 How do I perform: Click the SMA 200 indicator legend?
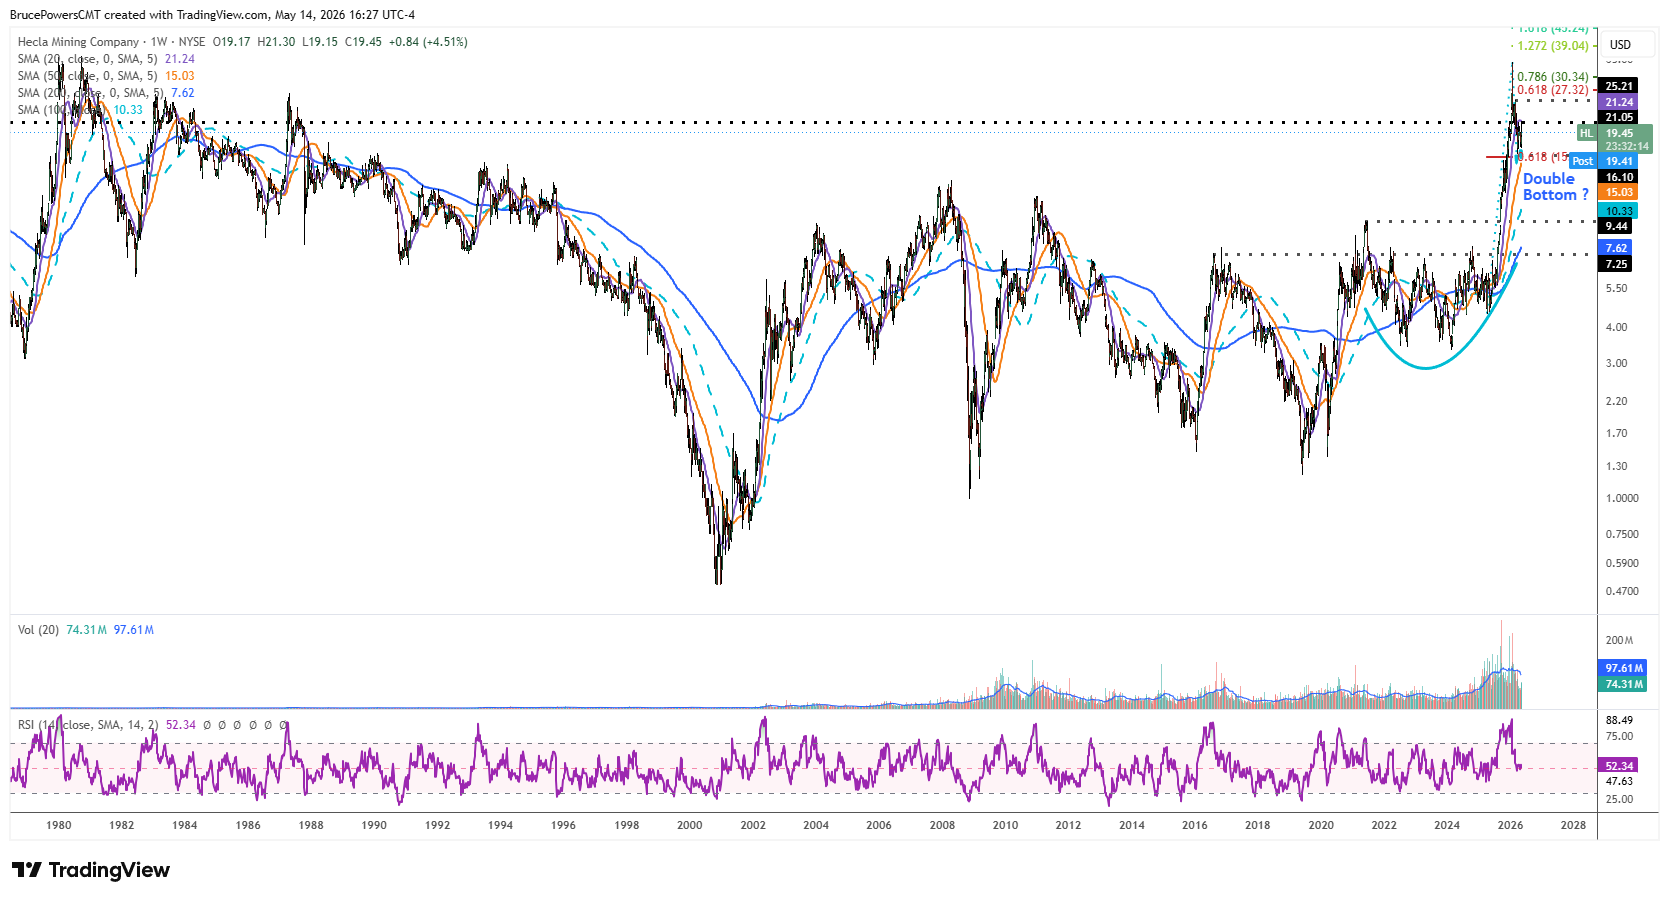[x=106, y=93]
